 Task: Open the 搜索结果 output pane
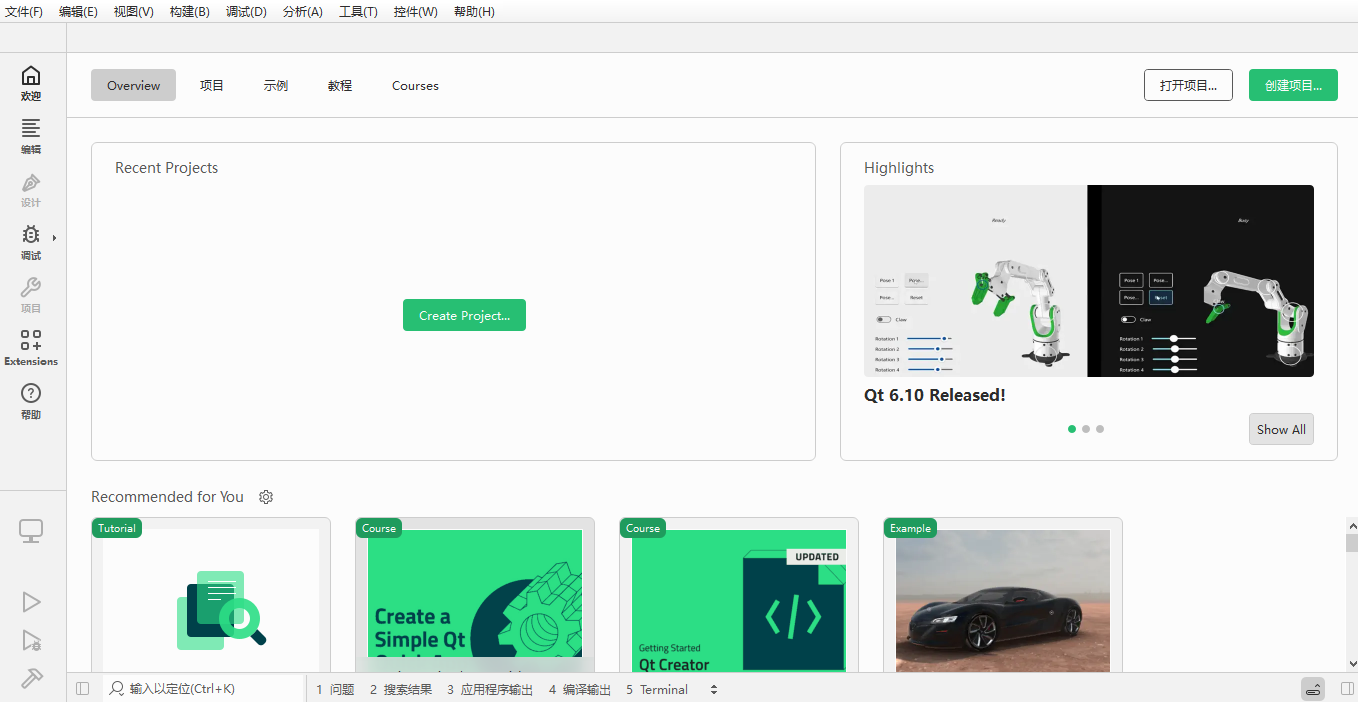[401, 689]
